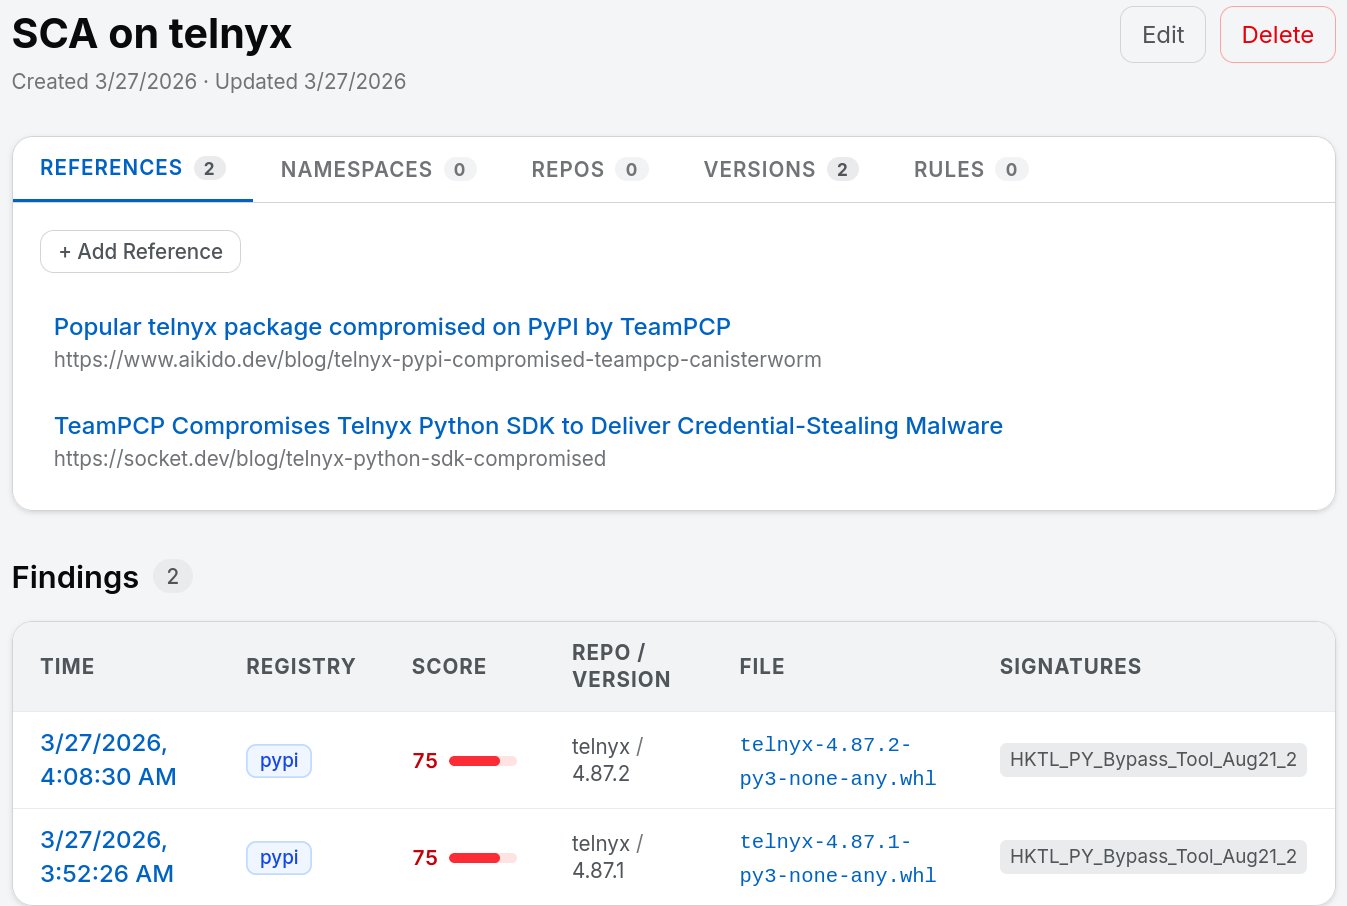The height and width of the screenshot is (906, 1347).
Task: Open the Socket TeamPCP Telnyx SDK article
Action: tap(528, 426)
